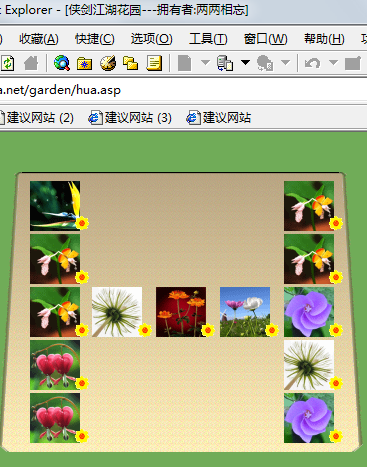This screenshot has height=467, width=367.
Task: Click the stacked yellow folders icon
Action: pos(130,63)
